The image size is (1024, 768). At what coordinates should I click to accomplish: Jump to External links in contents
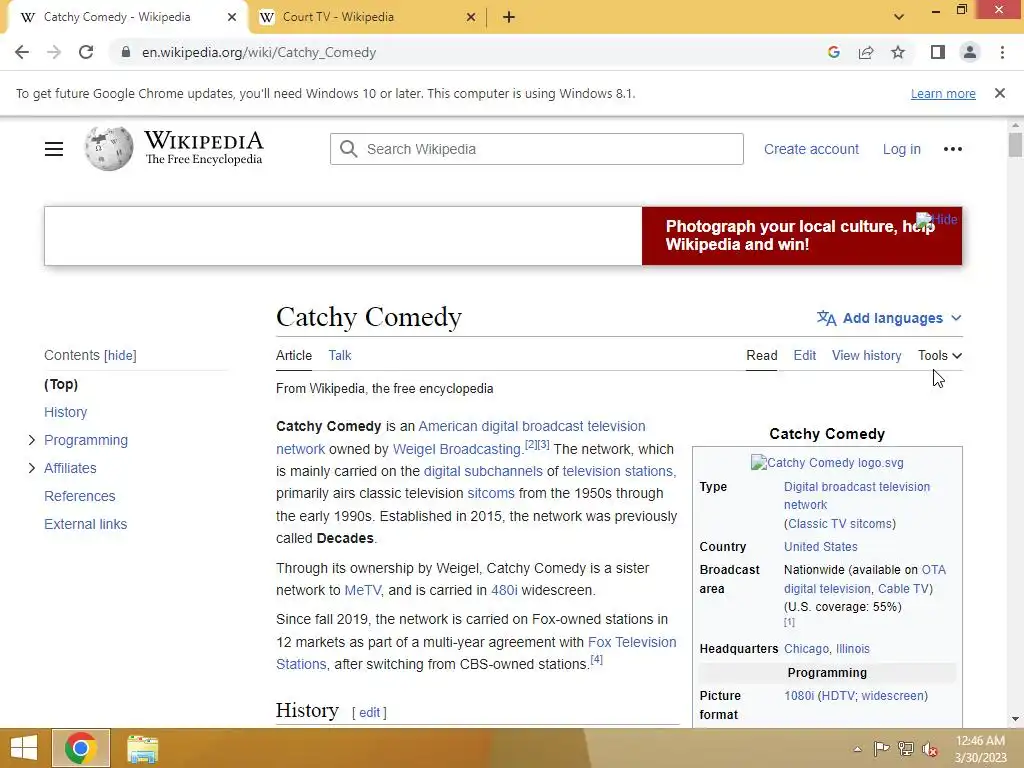pos(86,524)
